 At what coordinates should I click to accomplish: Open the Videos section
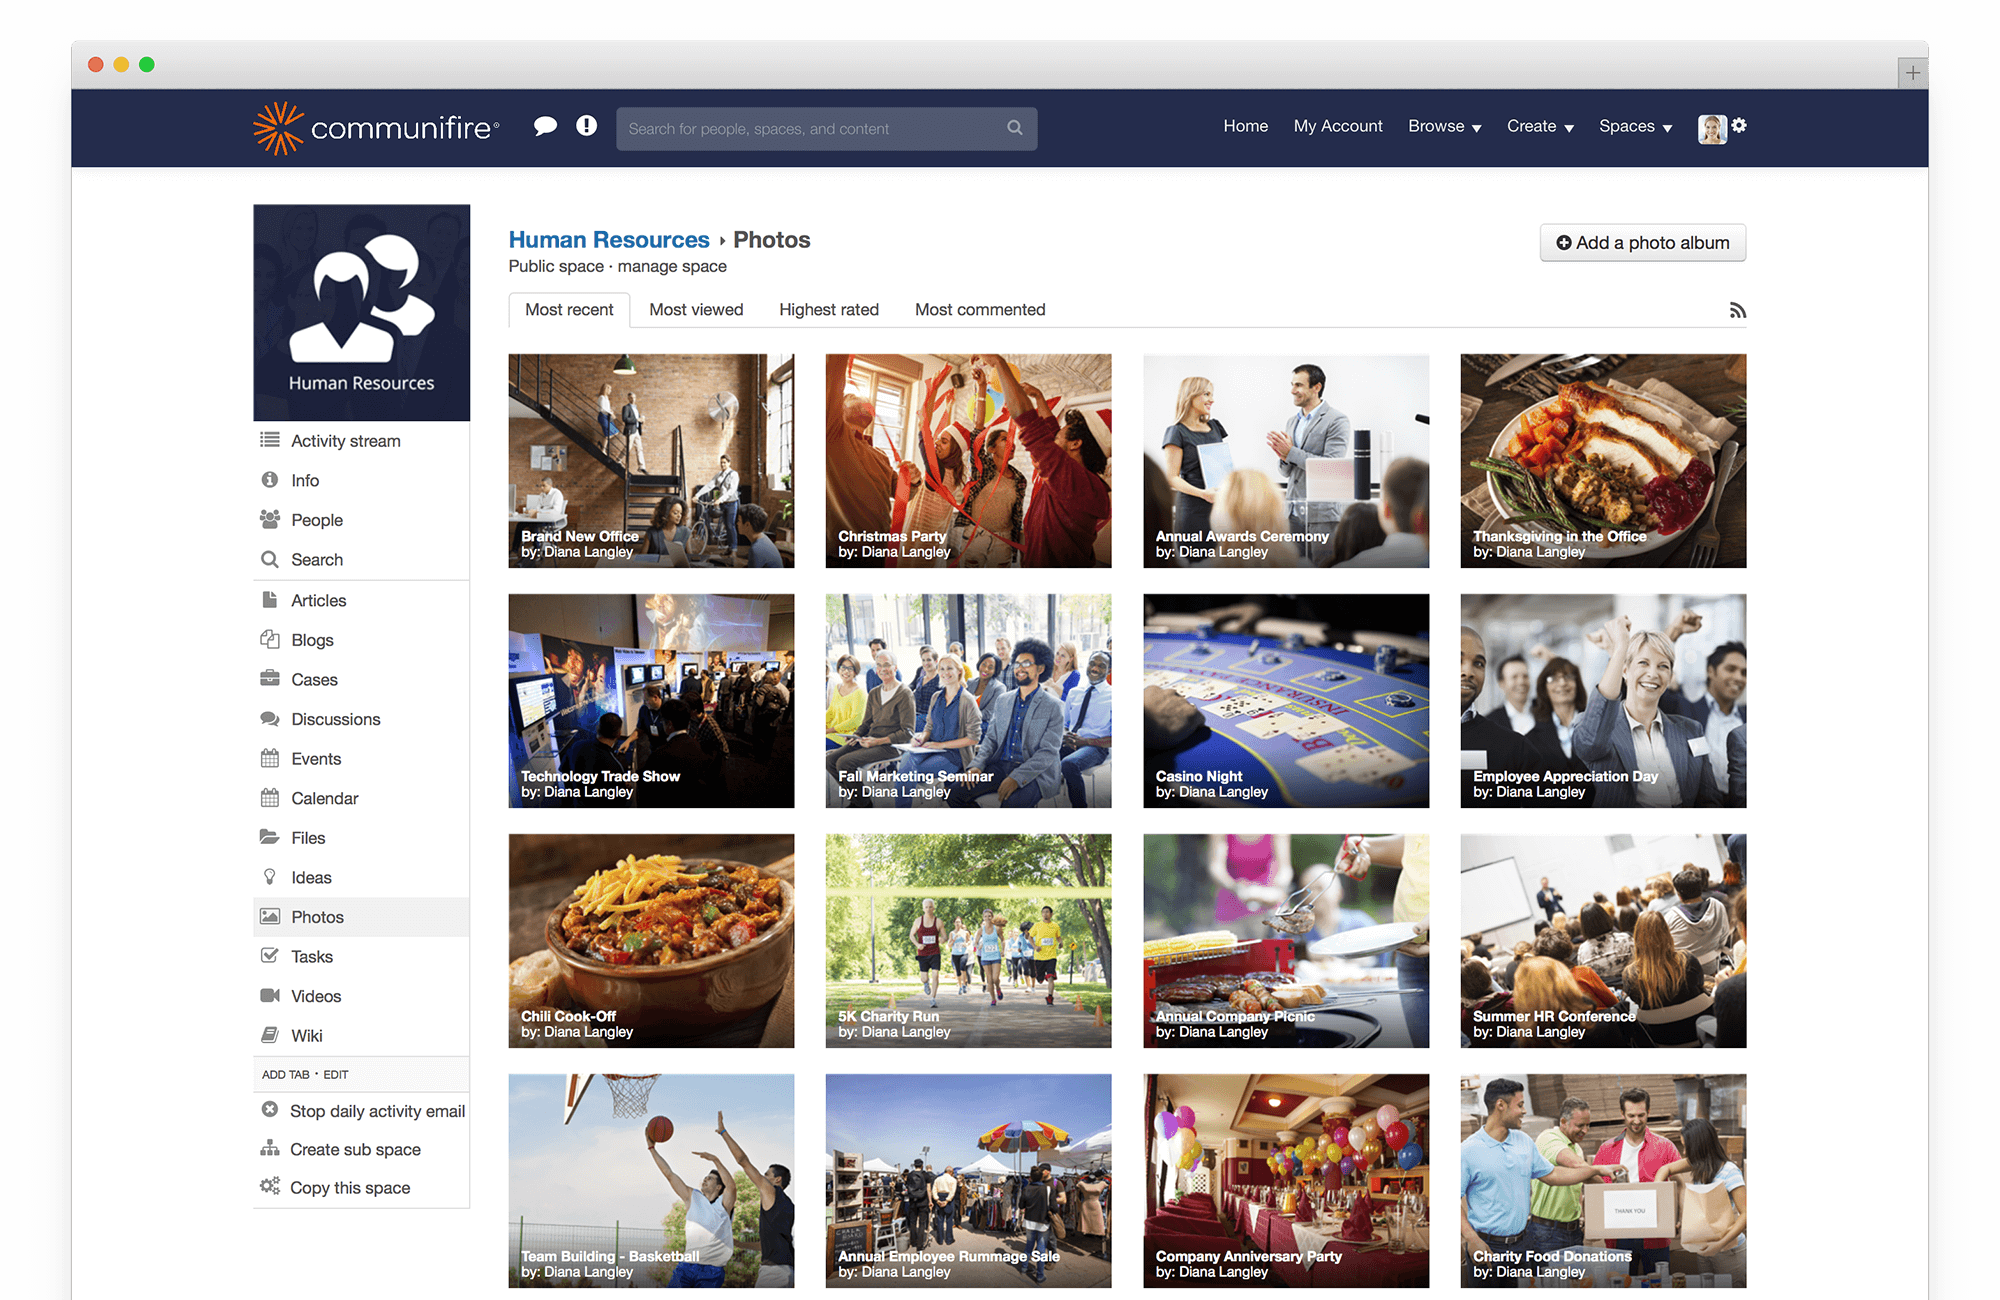click(315, 995)
